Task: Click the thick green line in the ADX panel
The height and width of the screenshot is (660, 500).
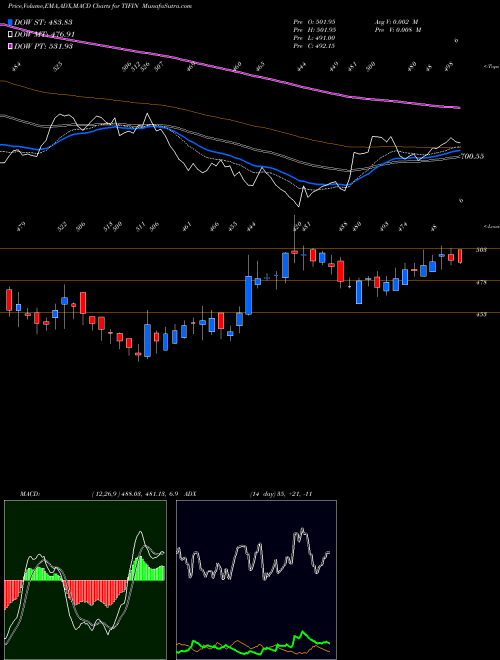Action: tap(302, 633)
